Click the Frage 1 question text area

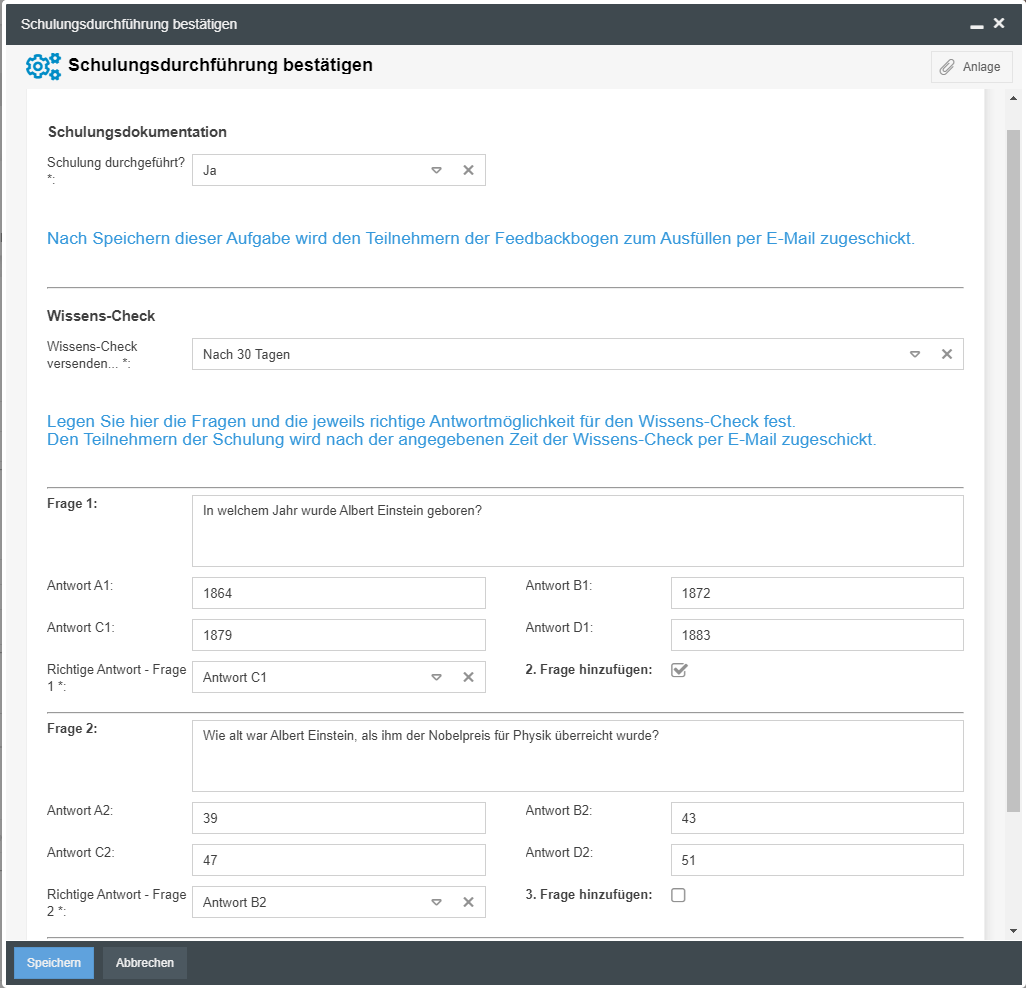click(x=578, y=531)
